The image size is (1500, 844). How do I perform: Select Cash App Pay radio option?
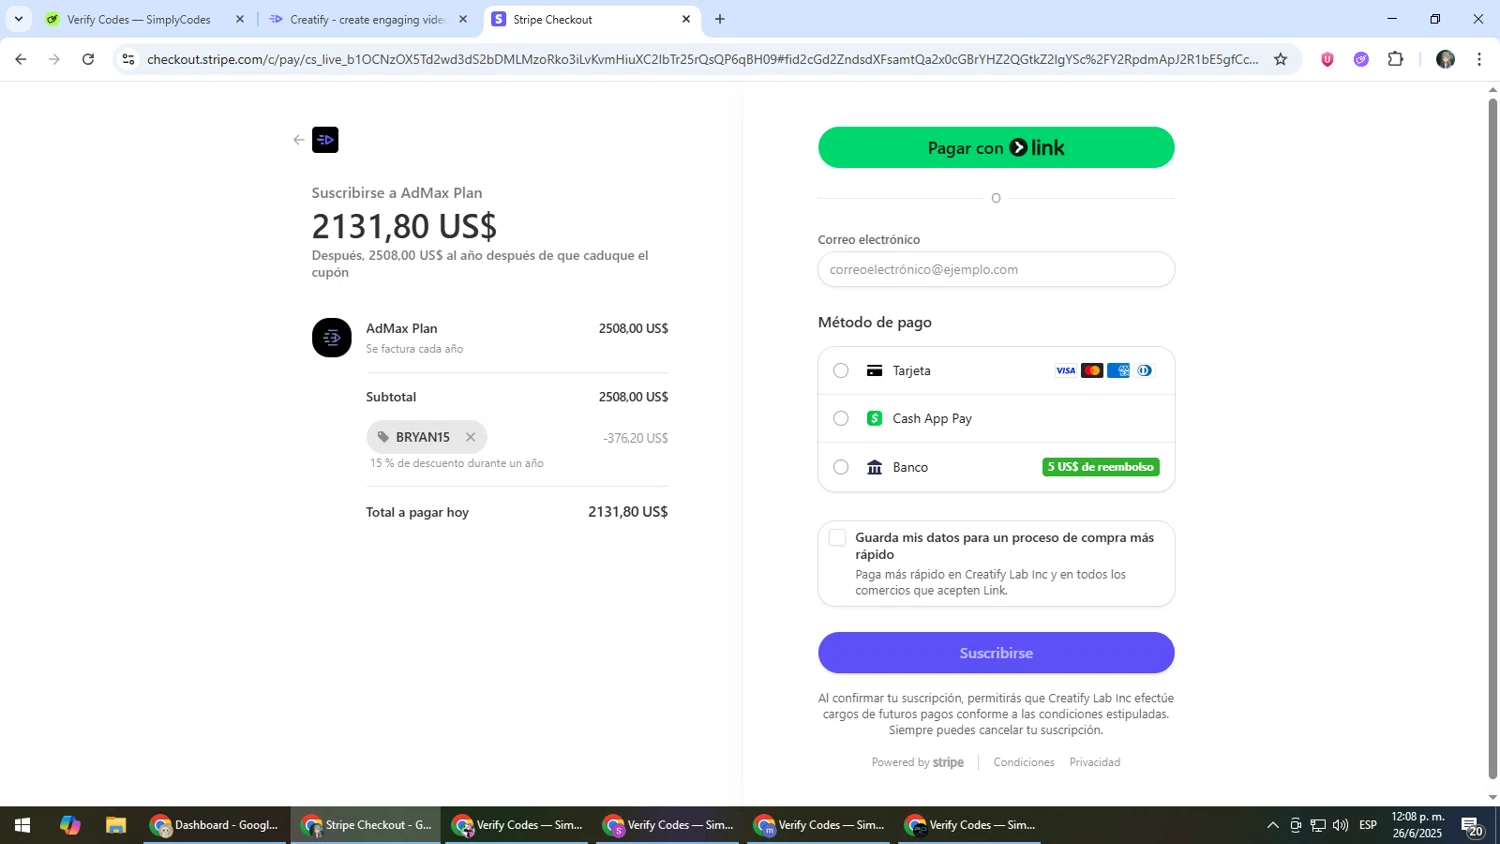[841, 419]
